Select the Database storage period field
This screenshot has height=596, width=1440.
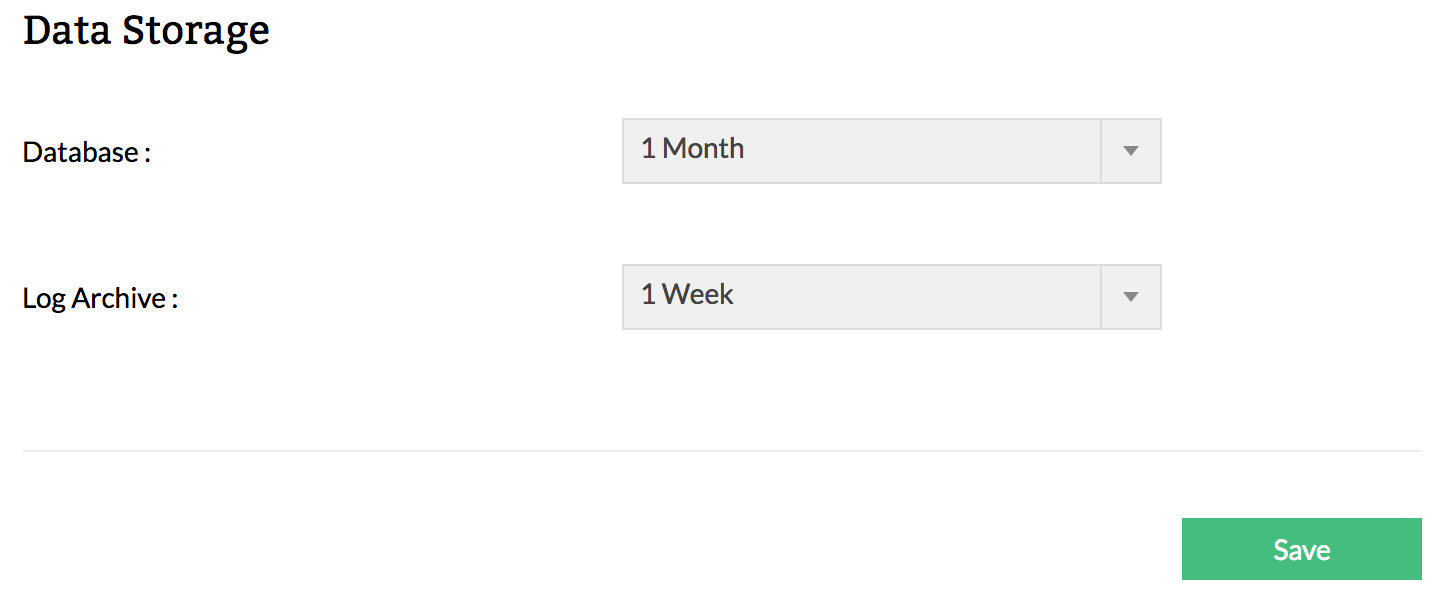click(x=860, y=151)
